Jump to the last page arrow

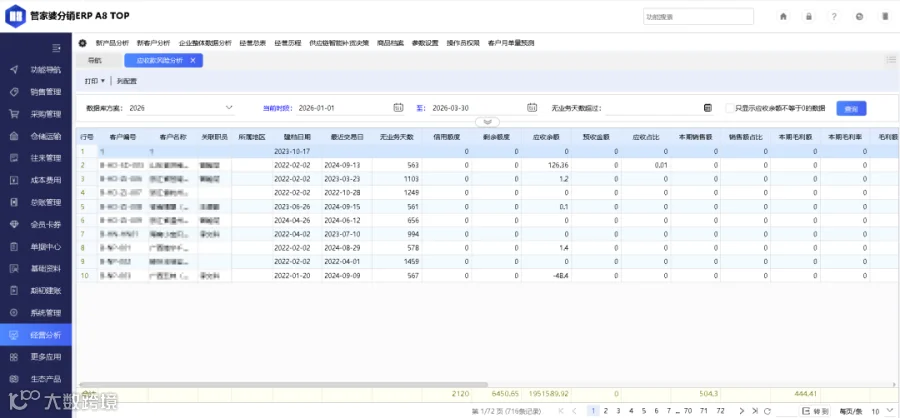click(x=754, y=411)
